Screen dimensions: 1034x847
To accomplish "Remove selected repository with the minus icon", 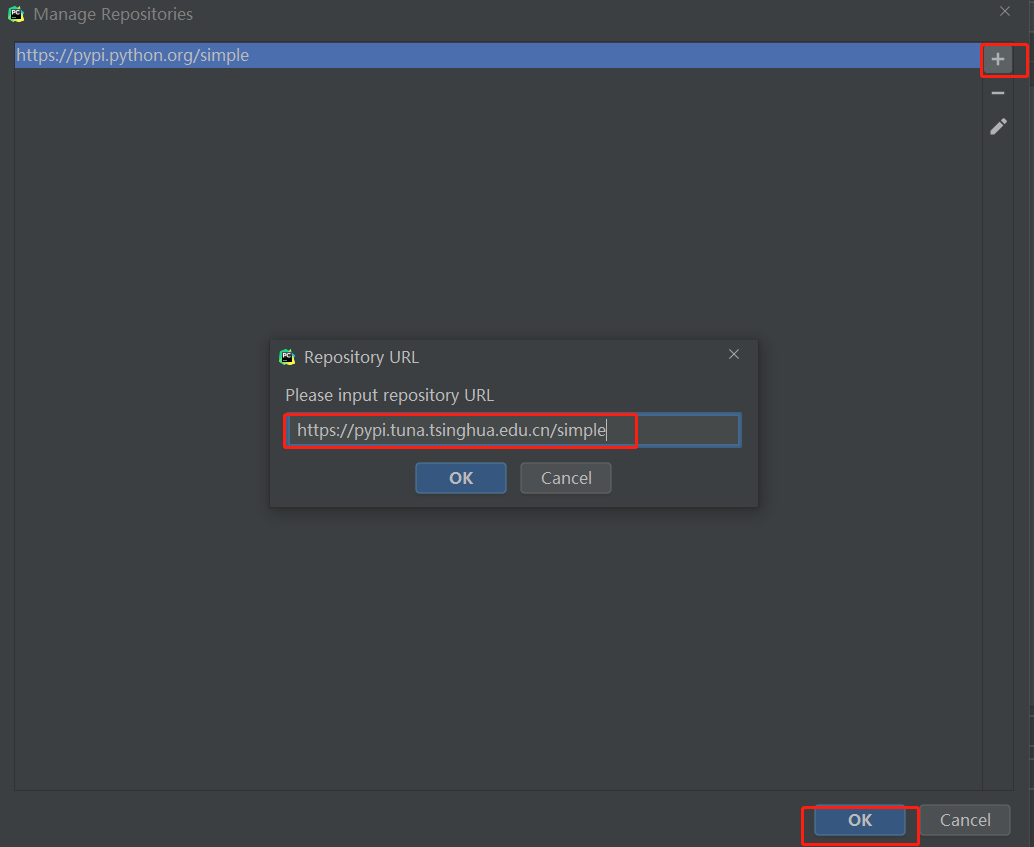I will (998, 93).
